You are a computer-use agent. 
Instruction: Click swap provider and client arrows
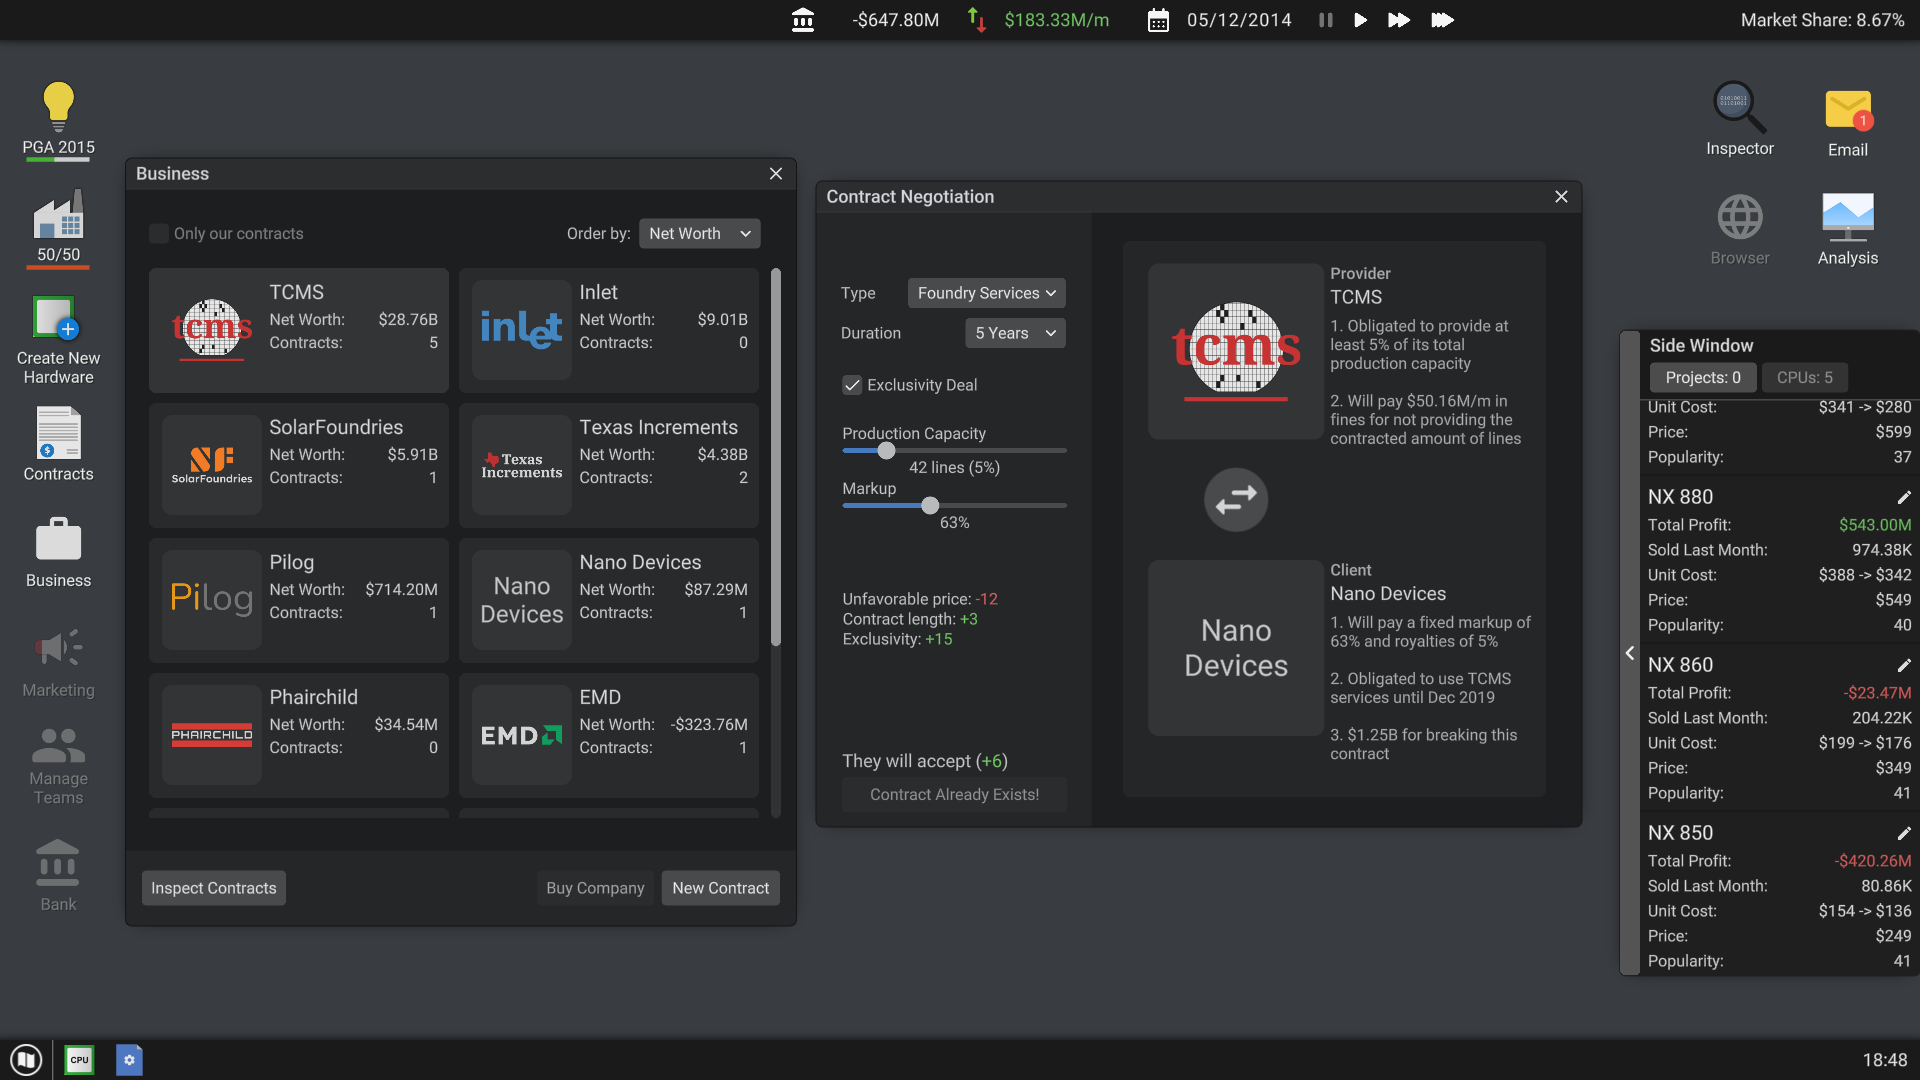tap(1235, 499)
